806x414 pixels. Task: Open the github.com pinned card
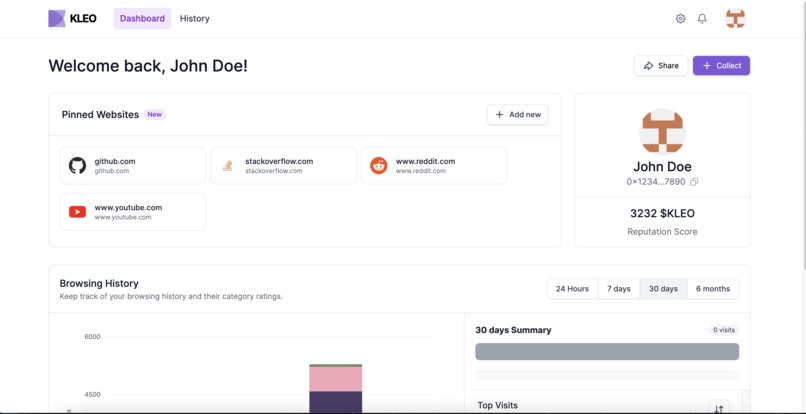click(x=133, y=166)
